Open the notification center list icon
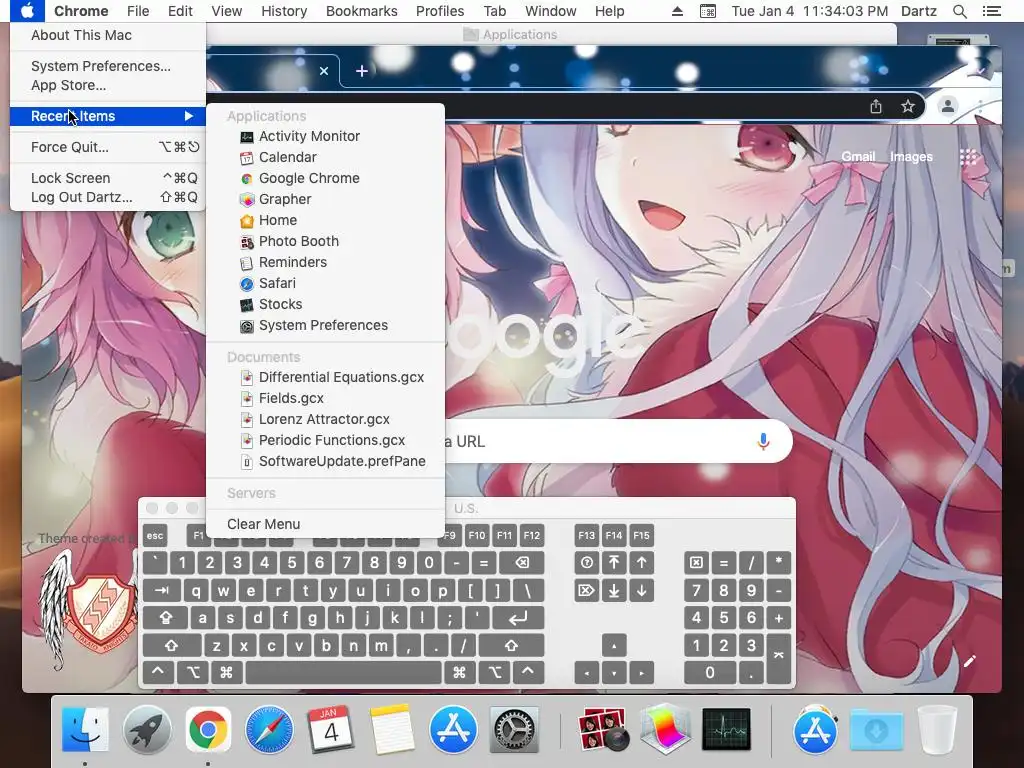Screen dimensions: 1024x768 (x=991, y=11)
